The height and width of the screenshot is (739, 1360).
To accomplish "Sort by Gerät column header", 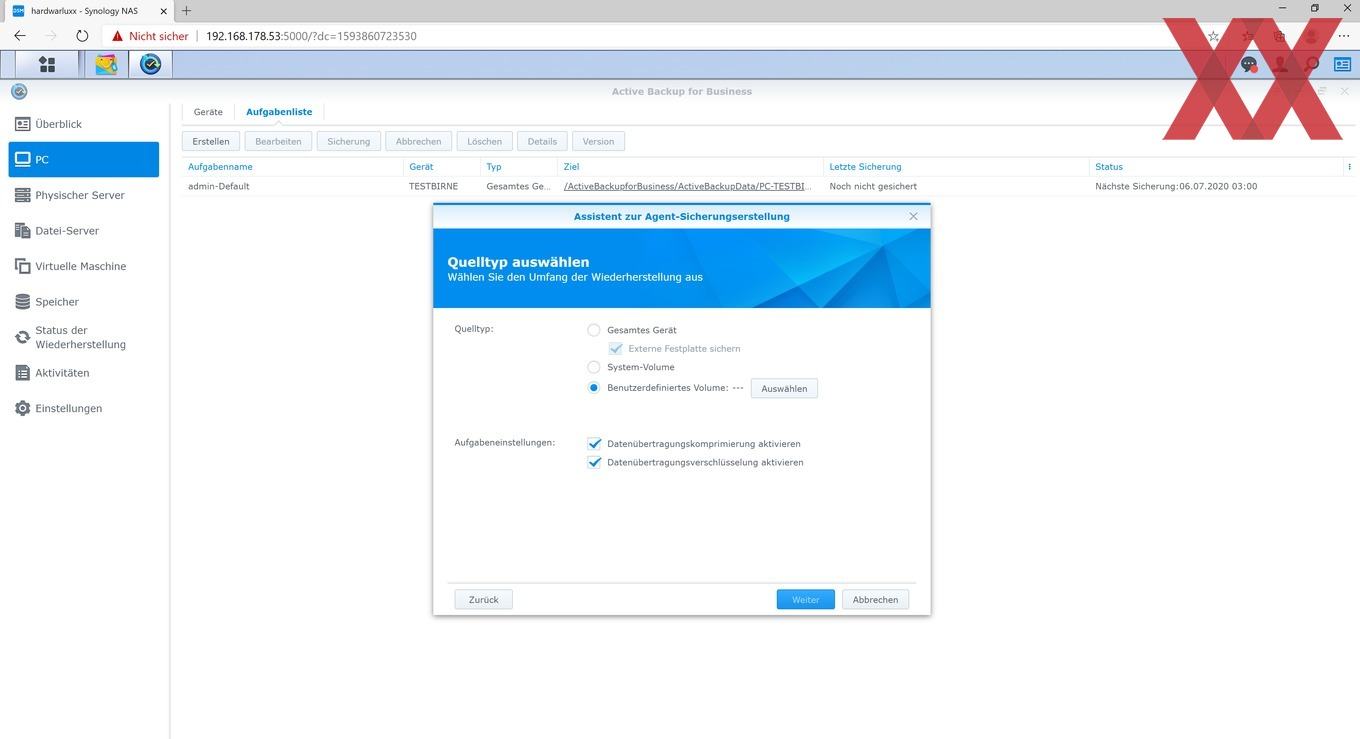I will [441, 167].
